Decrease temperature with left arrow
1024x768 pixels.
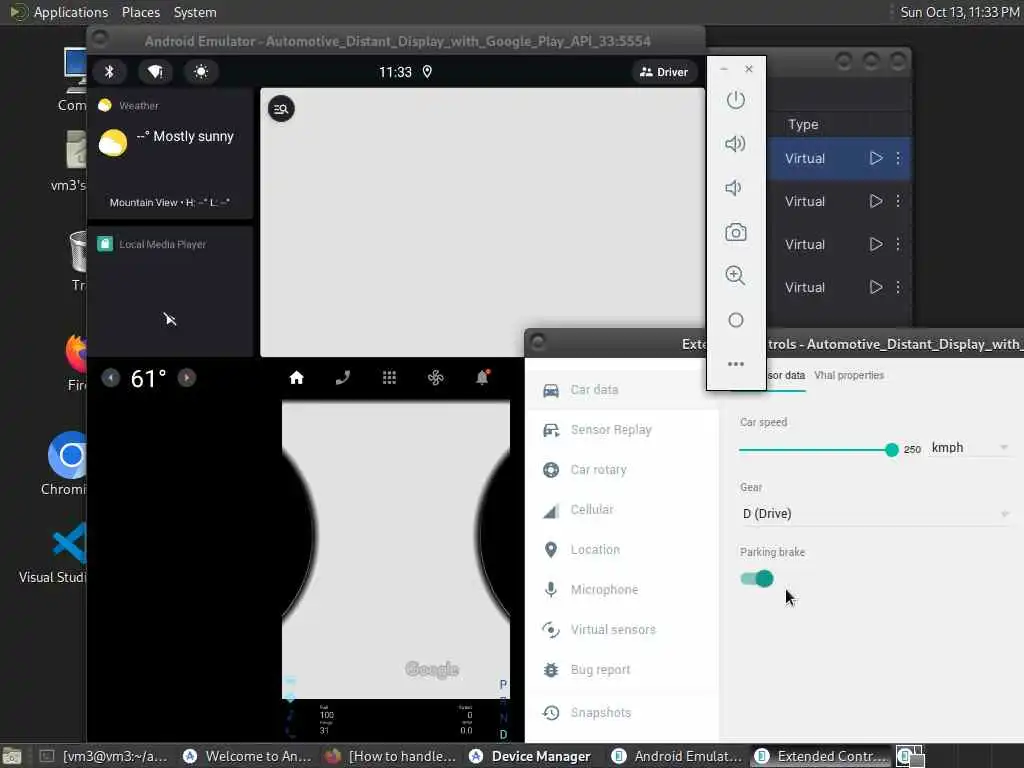111,378
